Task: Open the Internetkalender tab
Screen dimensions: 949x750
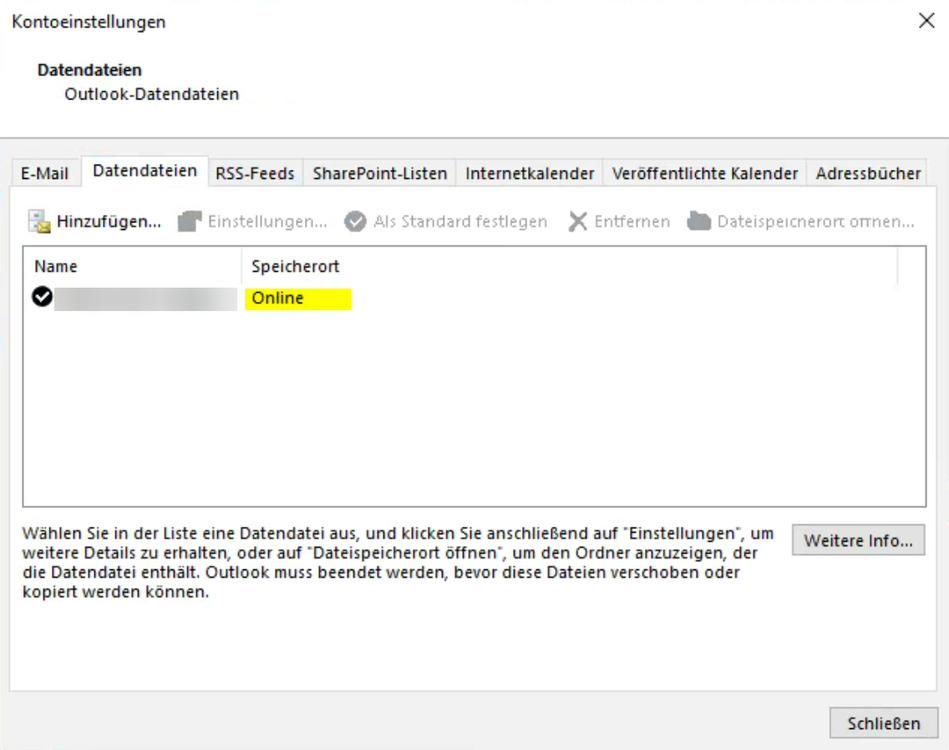Action: (530, 173)
